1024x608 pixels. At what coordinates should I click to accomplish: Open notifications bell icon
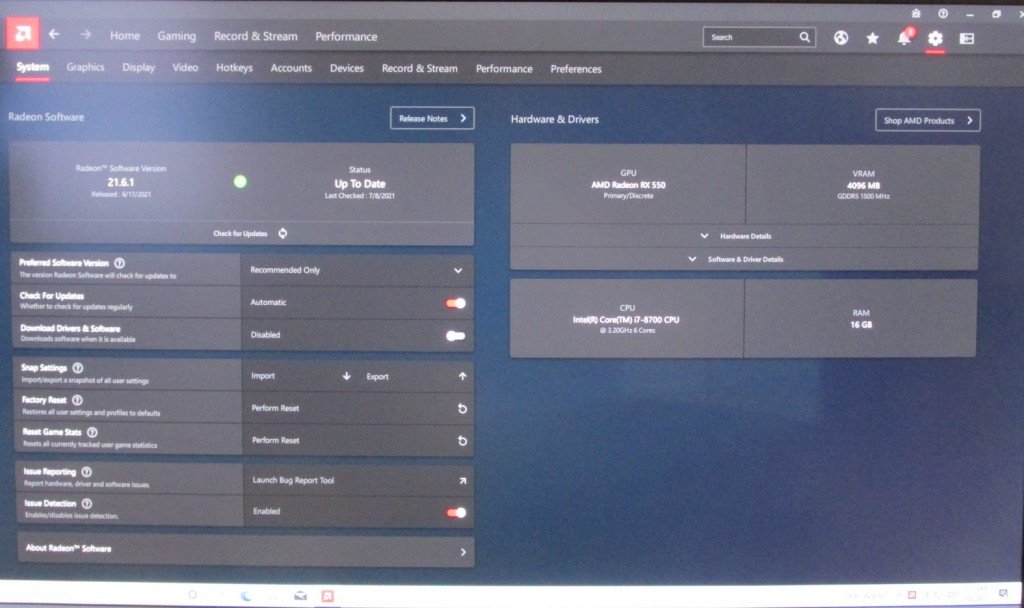[904, 37]
